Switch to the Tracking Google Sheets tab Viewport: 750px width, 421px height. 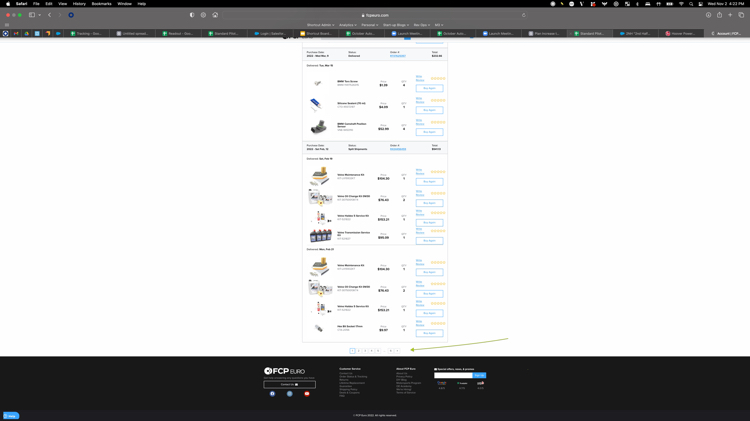pyautogui.click(x=89, y=33)
